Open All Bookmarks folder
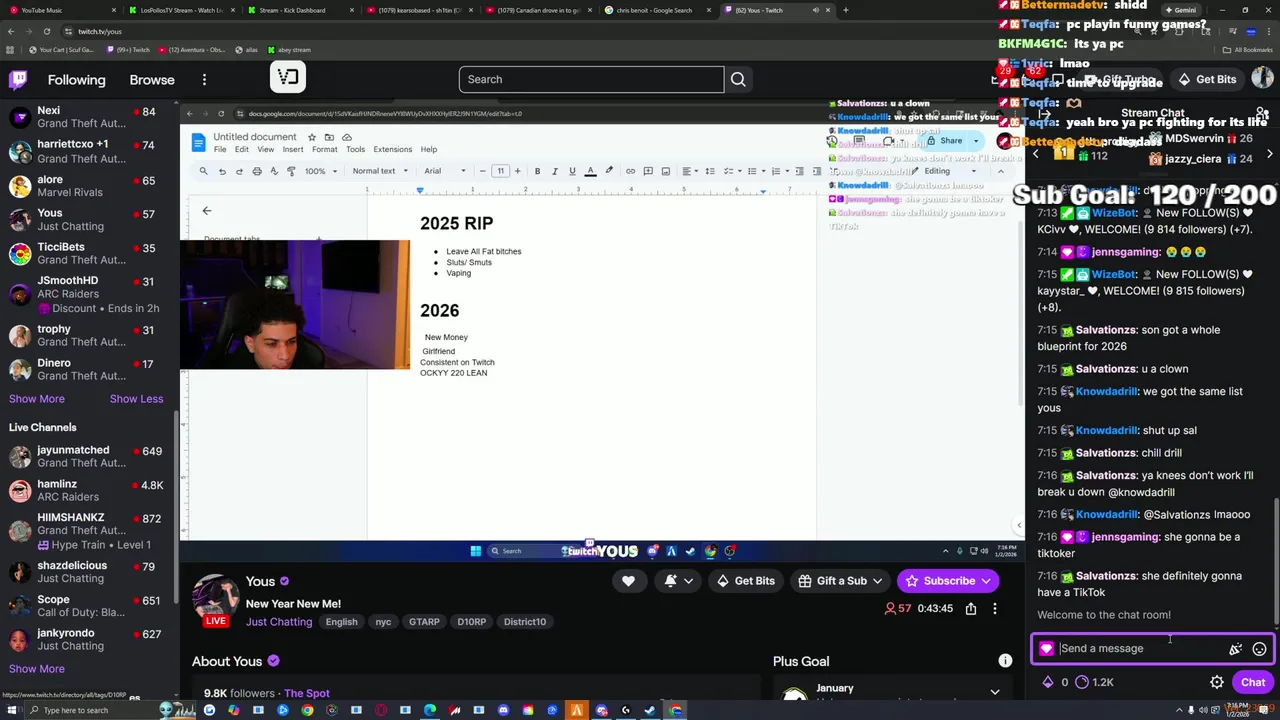This screenshot has width=1280, height=720. 1247,49
